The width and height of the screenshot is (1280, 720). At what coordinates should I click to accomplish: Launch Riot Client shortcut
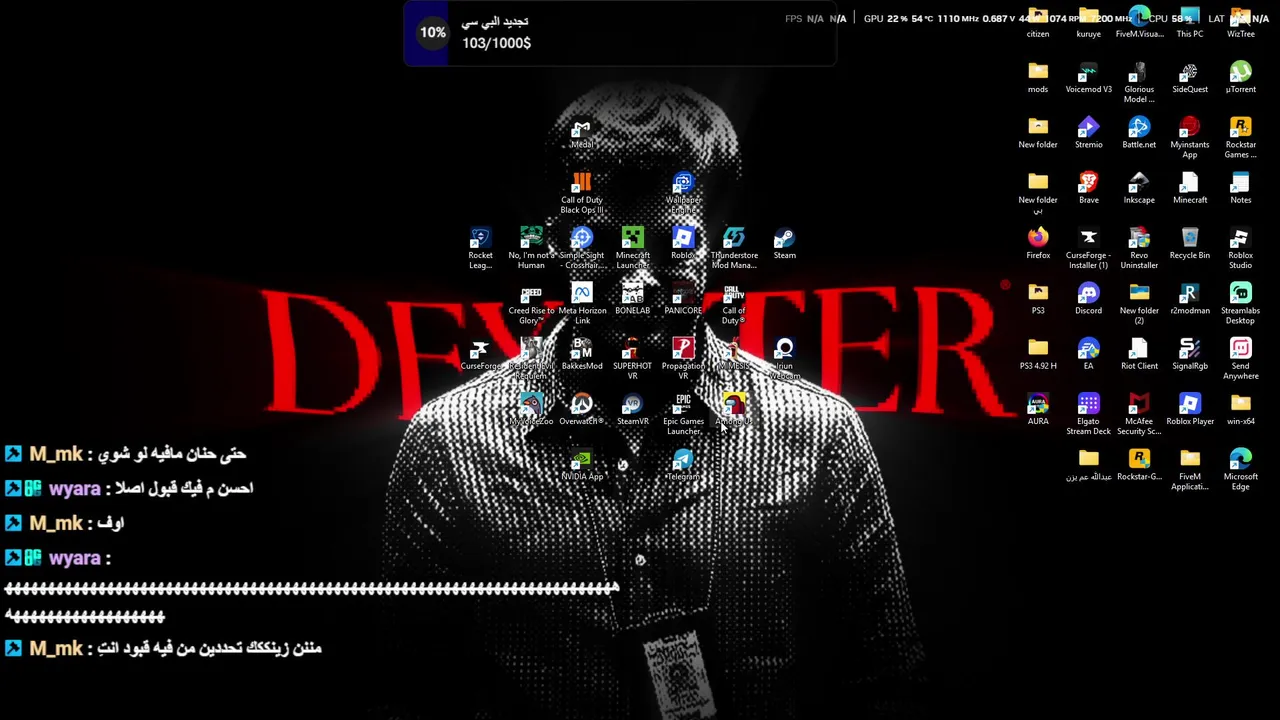(1139, 354)
